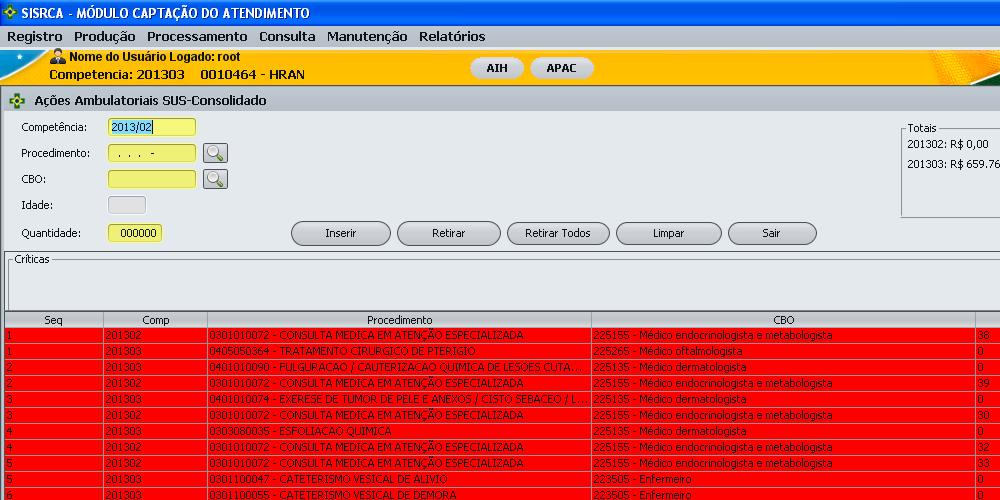Click the Retirar Todos button
The image size is (1000, 500).
(x=557, y=233)
